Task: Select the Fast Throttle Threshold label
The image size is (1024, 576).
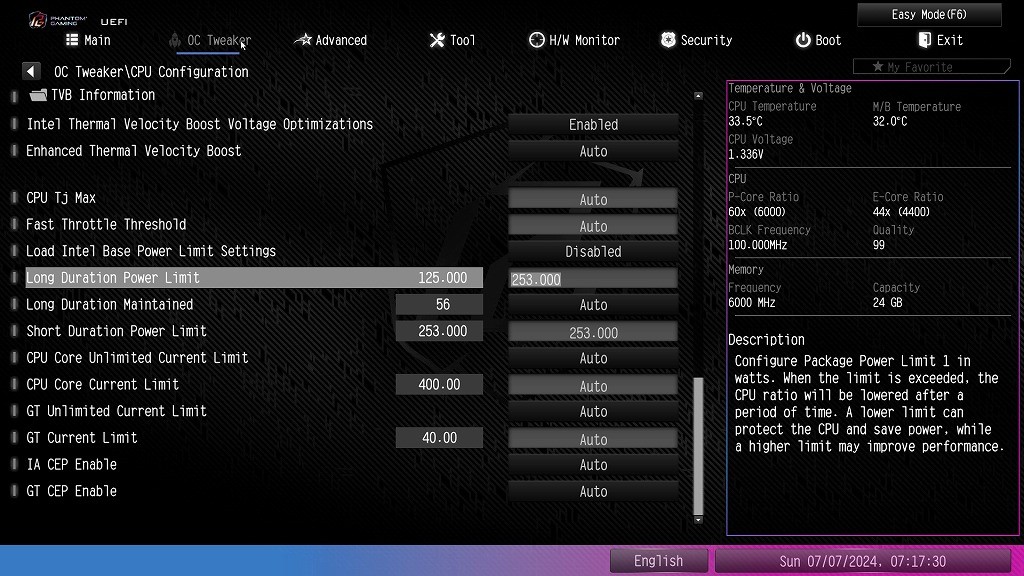Action: [106, 225]
